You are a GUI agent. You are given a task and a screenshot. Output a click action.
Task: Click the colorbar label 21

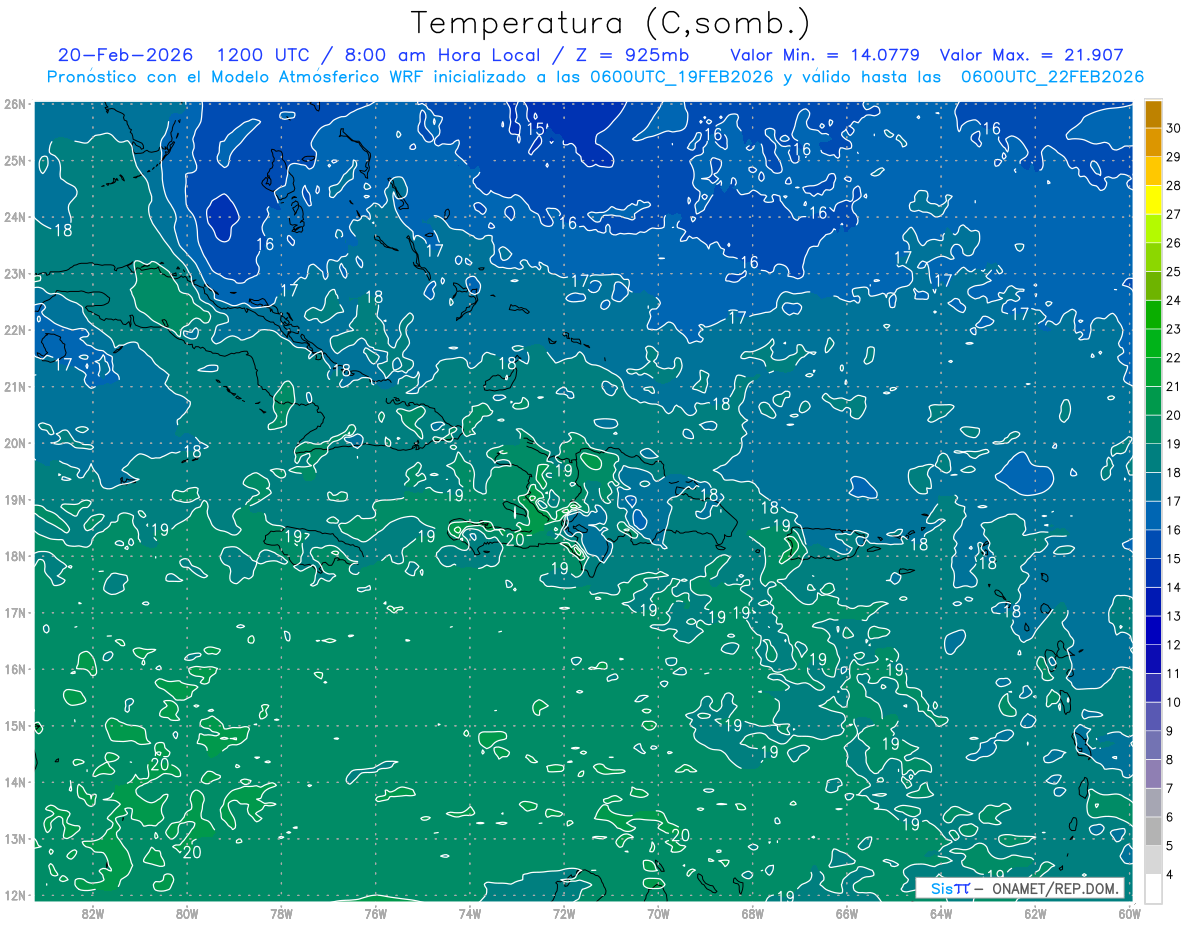coord(1174,386)
